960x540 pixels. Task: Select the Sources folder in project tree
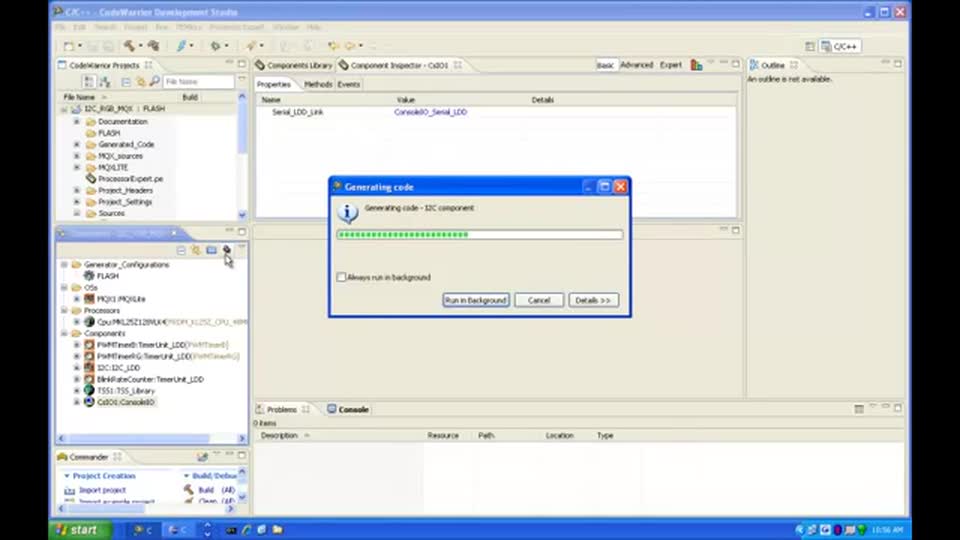[x=111, y=213]
